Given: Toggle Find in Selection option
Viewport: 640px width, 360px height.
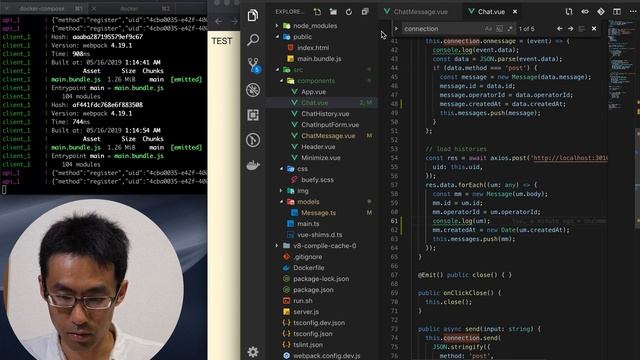Looking at the screenshot, I should point(582,29).
